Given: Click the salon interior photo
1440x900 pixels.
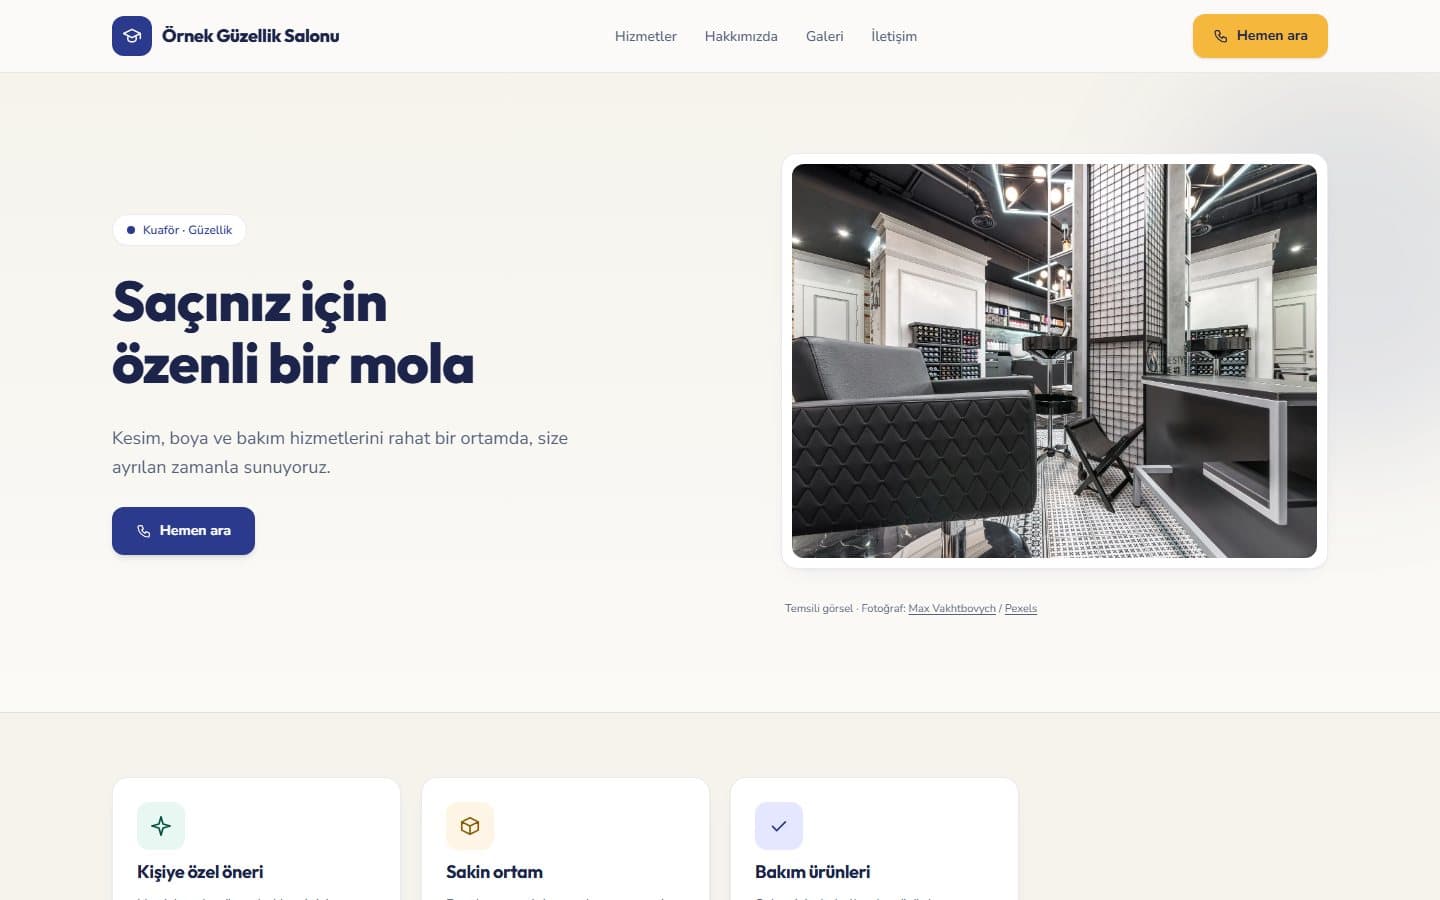Looking at the screenshot, I should click(1054, 361).
